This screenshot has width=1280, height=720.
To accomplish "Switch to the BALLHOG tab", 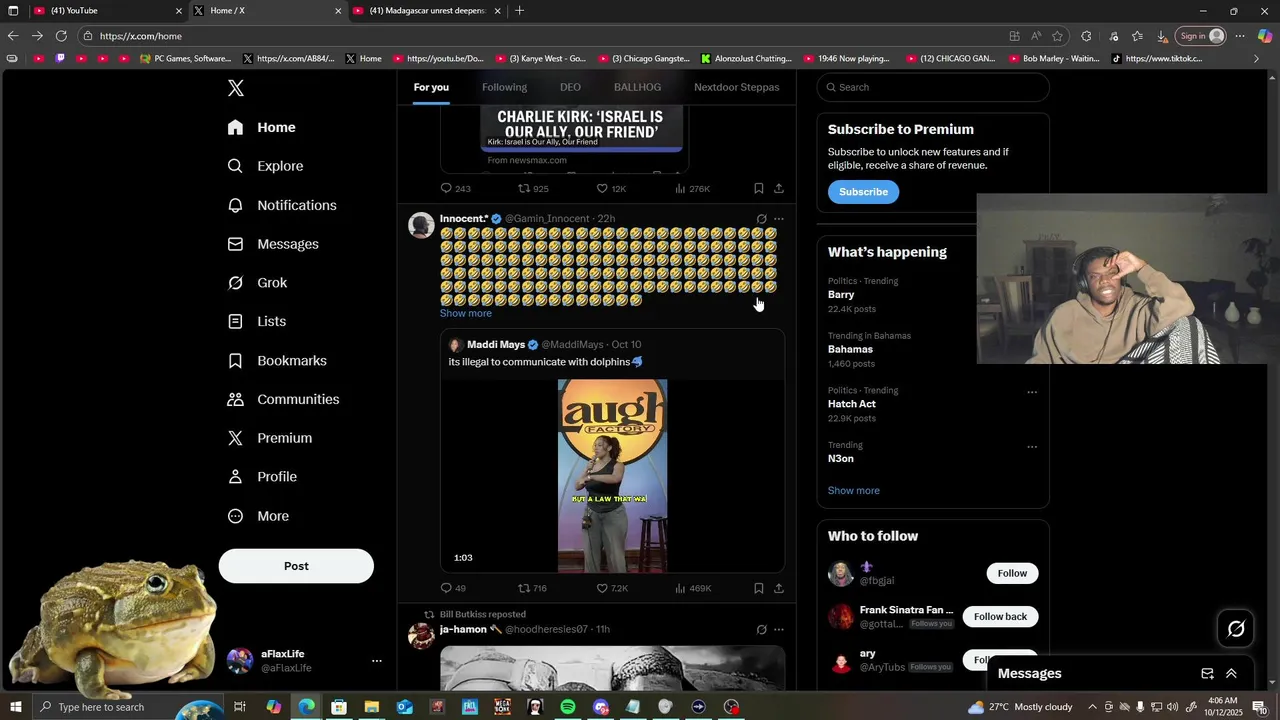I will [x=637, y=87].
